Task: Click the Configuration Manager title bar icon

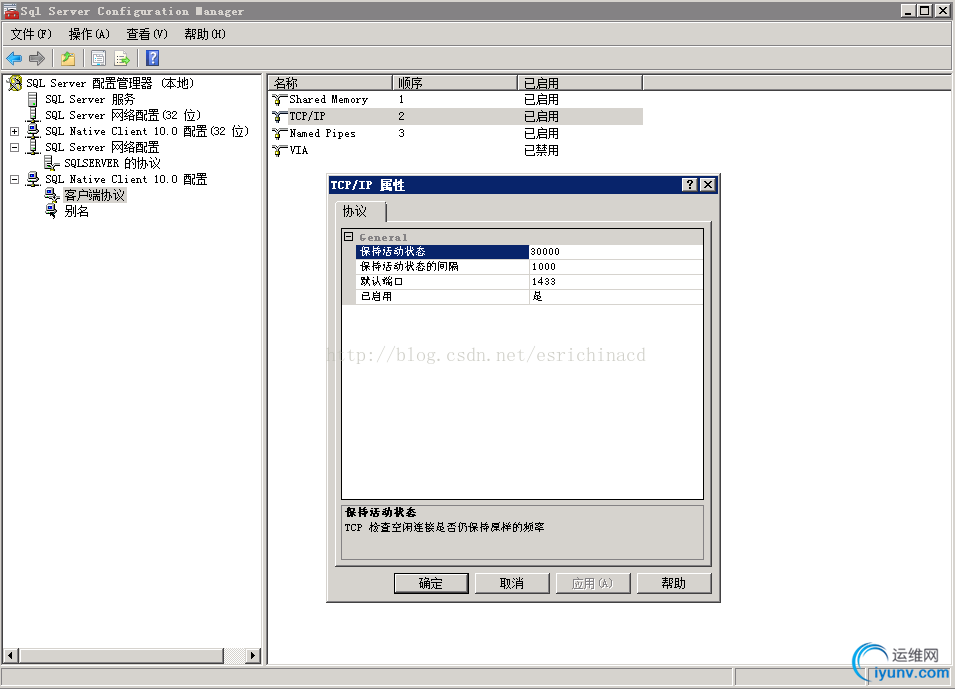Action: click(x=11, y=11)
